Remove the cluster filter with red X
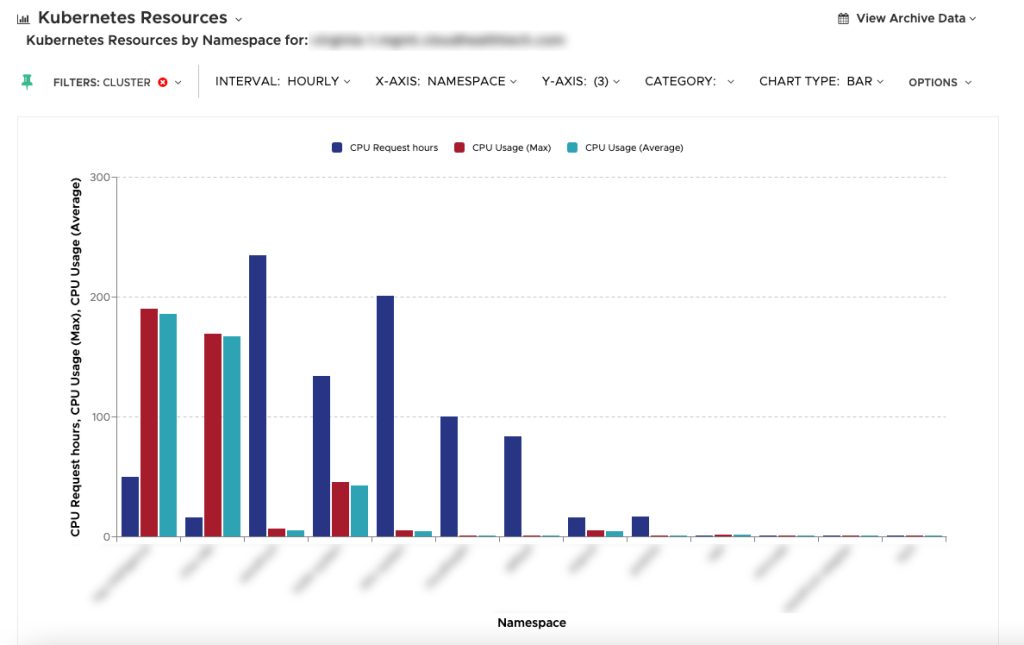Image resolution: width=1024 pixels, height=645 pixels. [163, 82]
